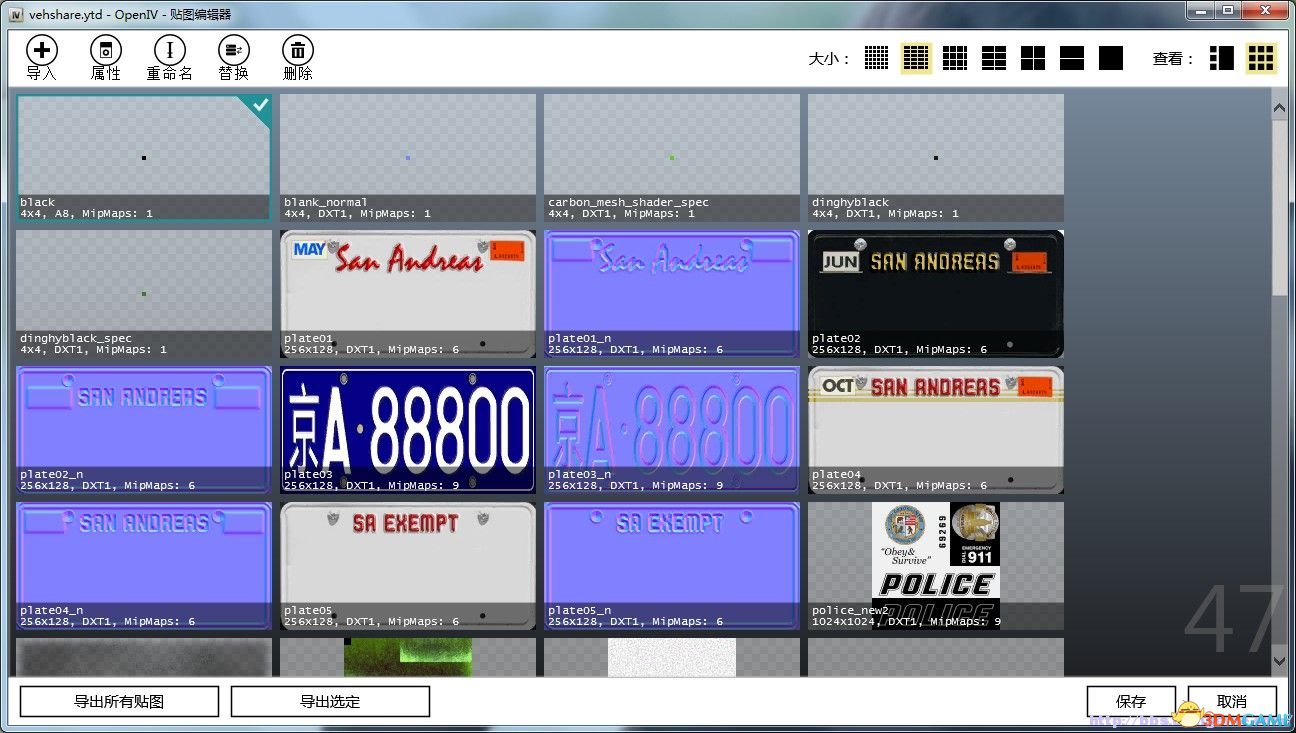Select the plate01 San Andreas license plate
The height and width of the screenshot is (733, 1296).
coord(408,294)
